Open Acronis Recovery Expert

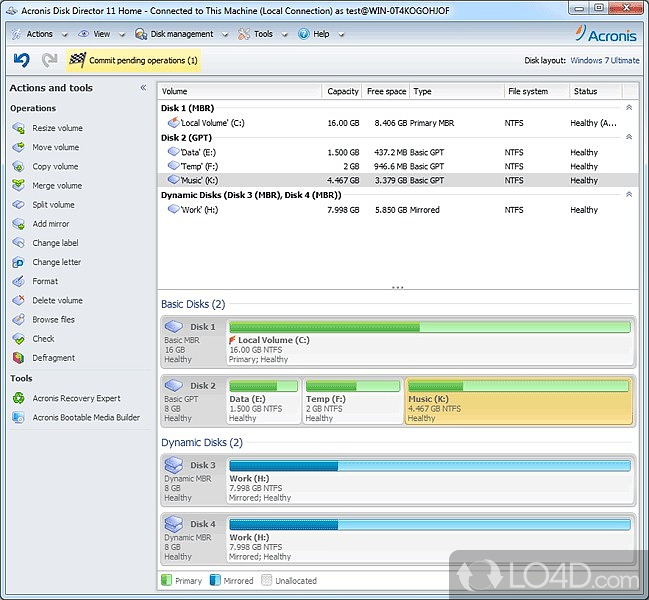[76, 398]
